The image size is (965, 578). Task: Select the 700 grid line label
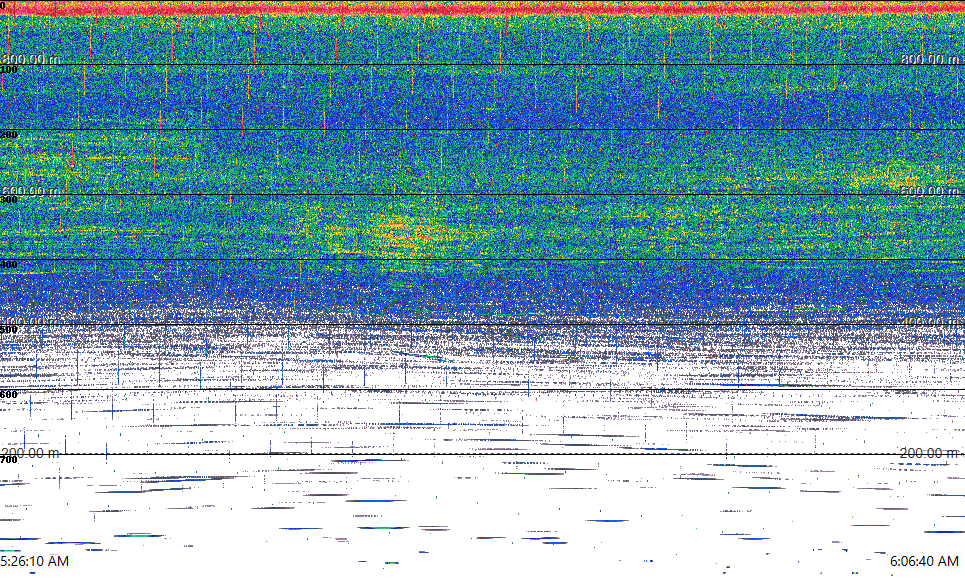(9, 460)
